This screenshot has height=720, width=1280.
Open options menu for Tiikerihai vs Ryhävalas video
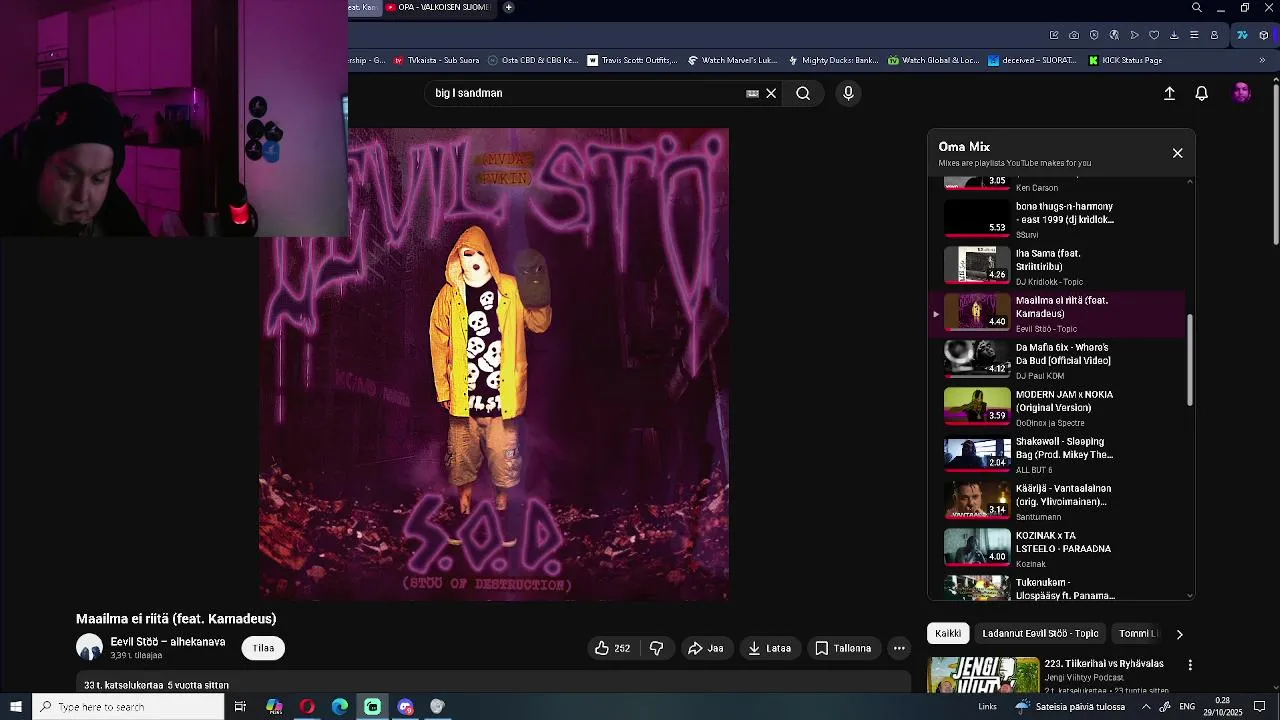1190,665
